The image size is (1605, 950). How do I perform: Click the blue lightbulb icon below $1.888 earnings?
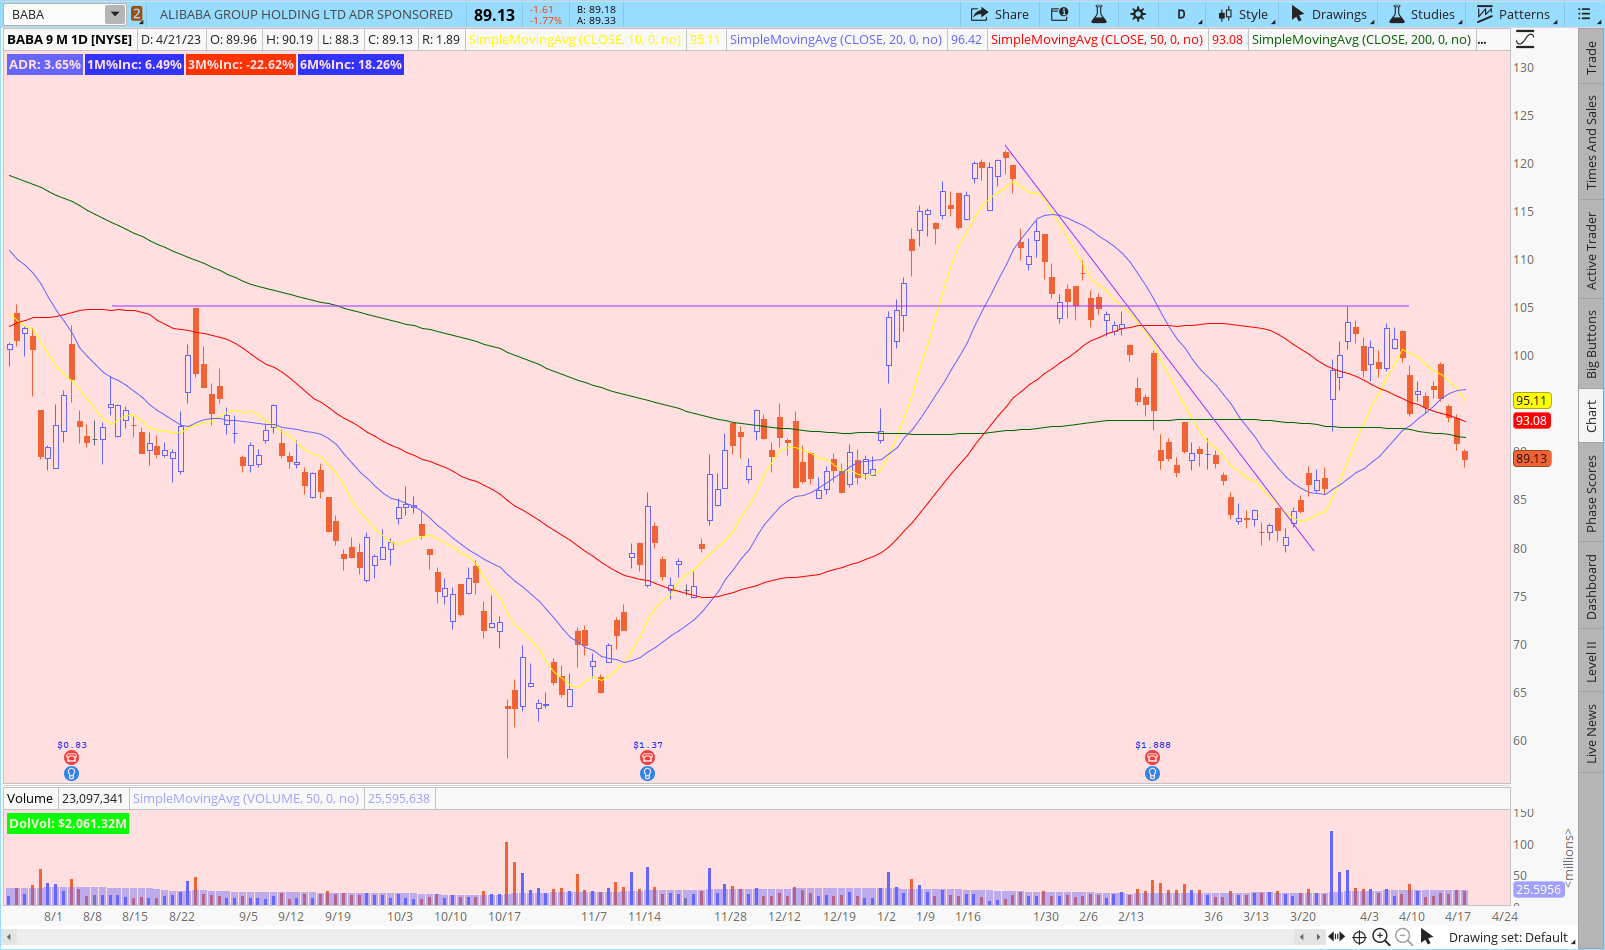coord(1152,773)
